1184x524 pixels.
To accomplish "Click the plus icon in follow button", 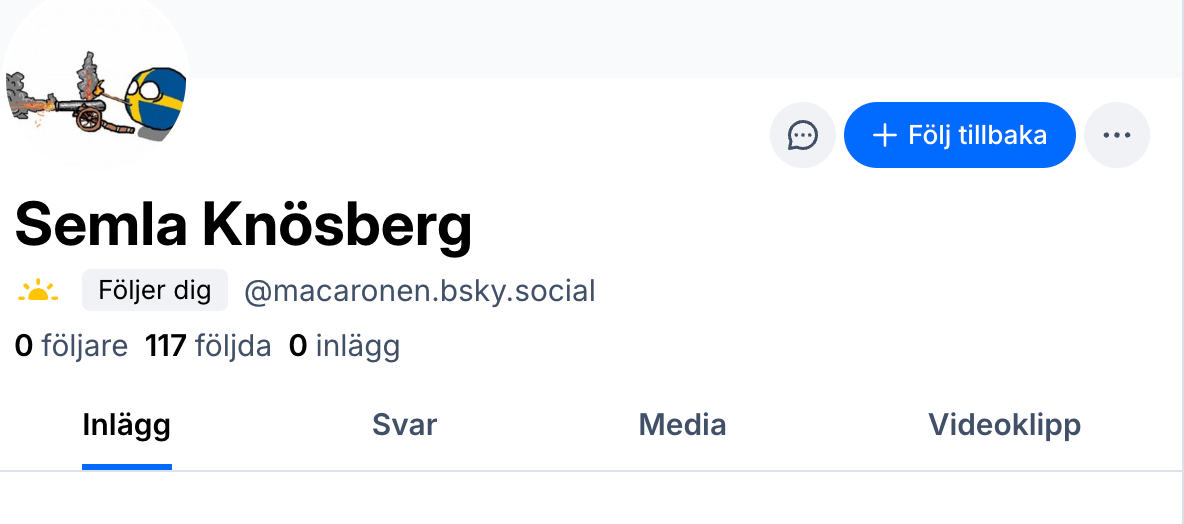I will 884,135.
